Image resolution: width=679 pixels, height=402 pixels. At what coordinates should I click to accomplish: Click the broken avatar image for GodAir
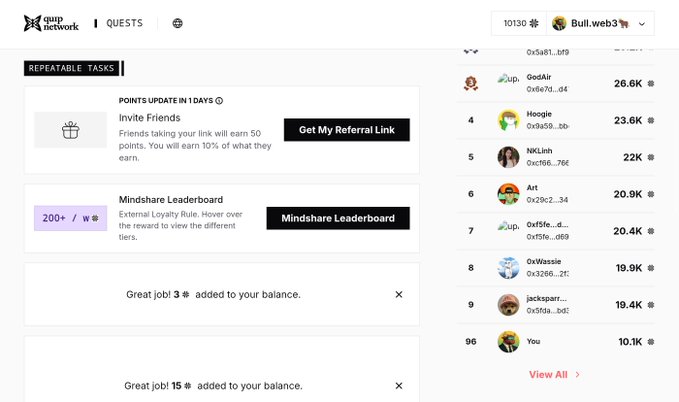point(508,78)
